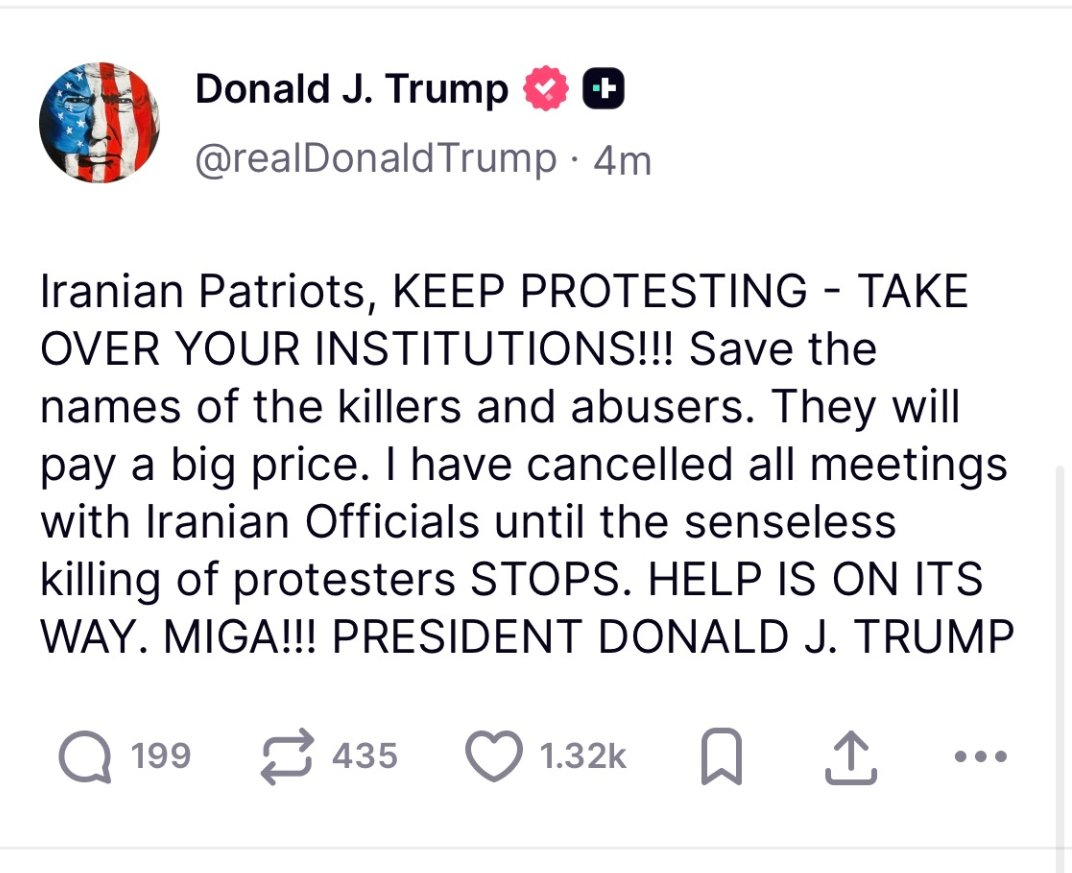
Task: Tap the share upload arrow icon
Action: pos(850,759)
